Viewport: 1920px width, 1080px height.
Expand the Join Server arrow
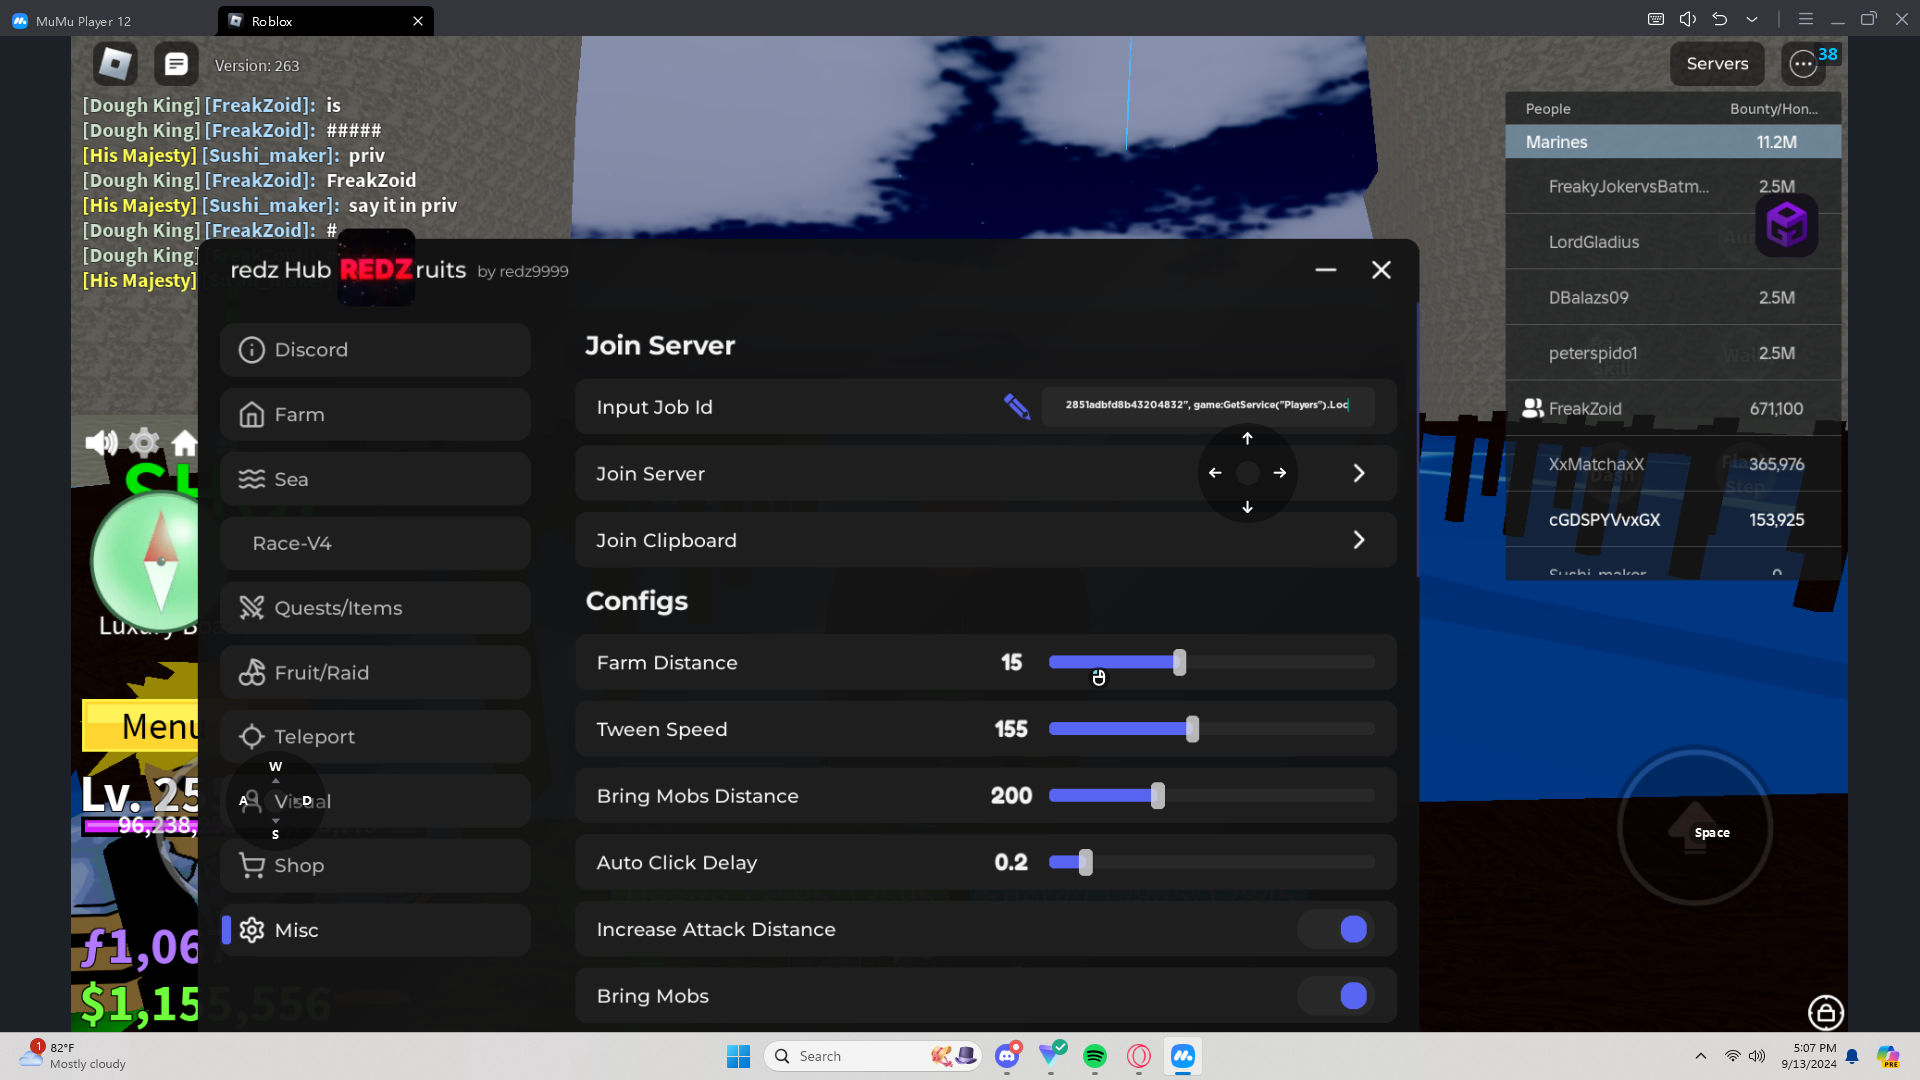click(x=1359, y=473)
